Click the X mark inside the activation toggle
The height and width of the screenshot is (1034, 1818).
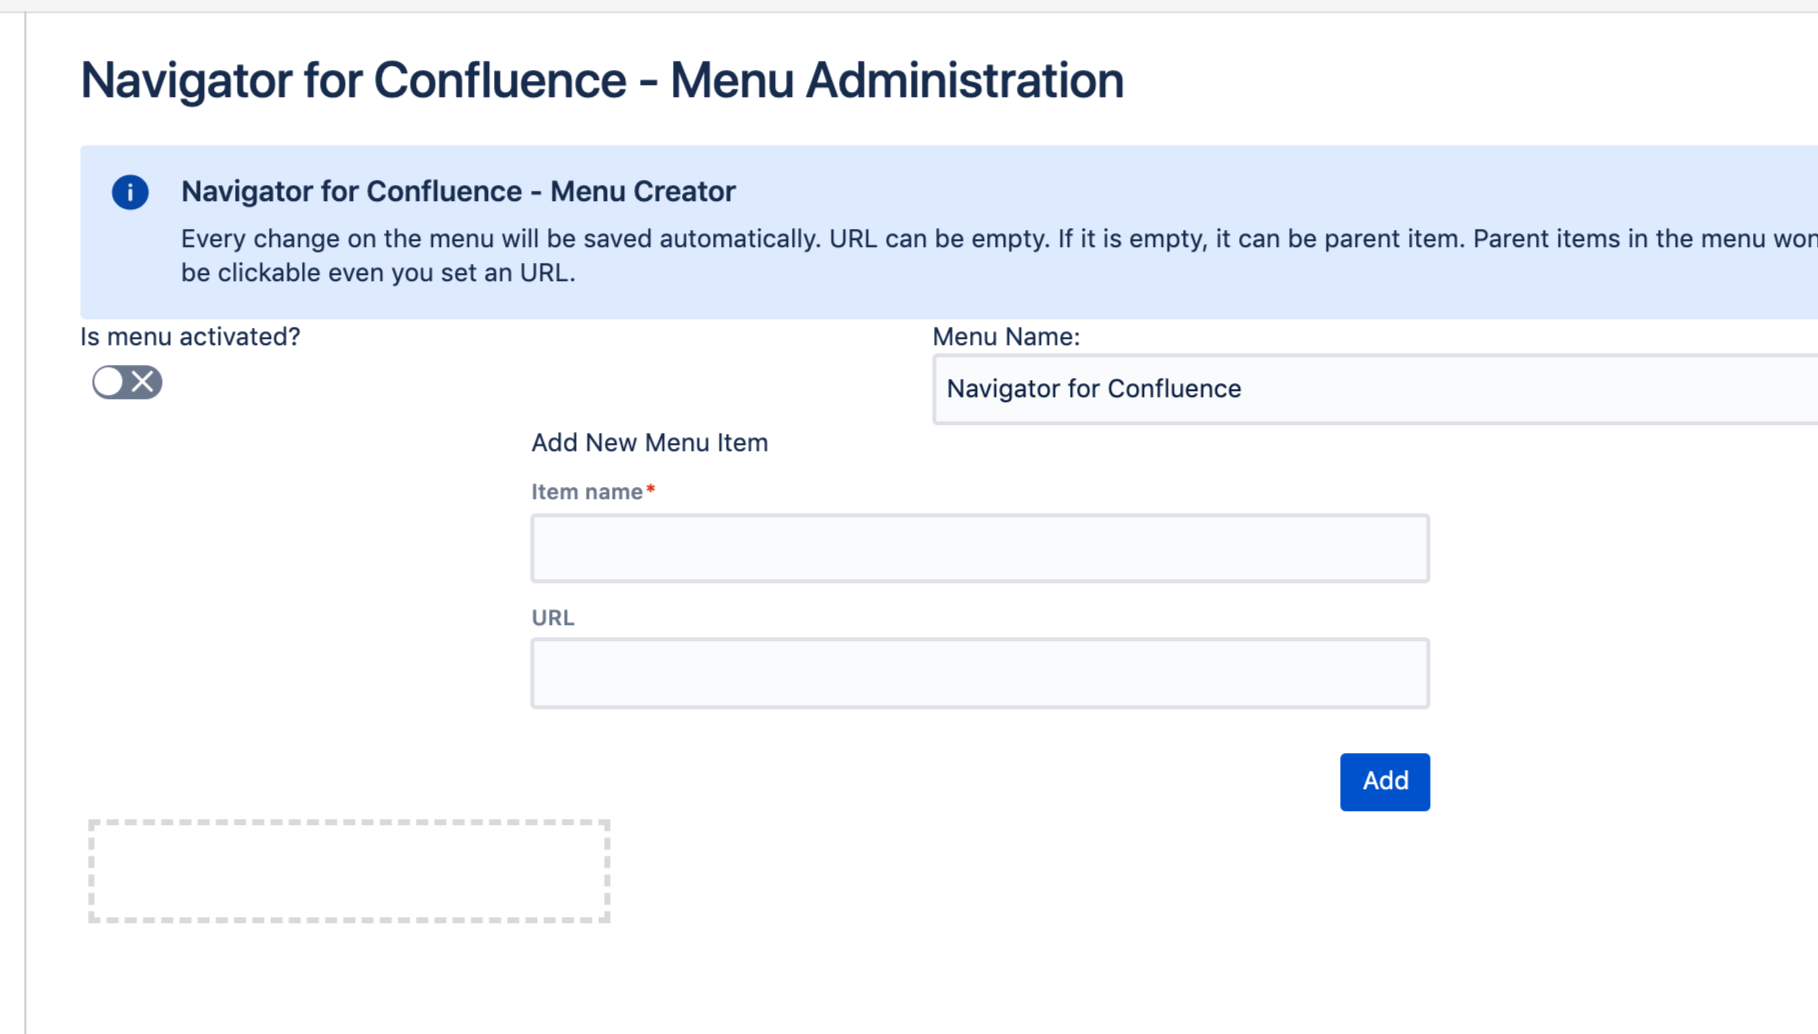pos(143,382)
